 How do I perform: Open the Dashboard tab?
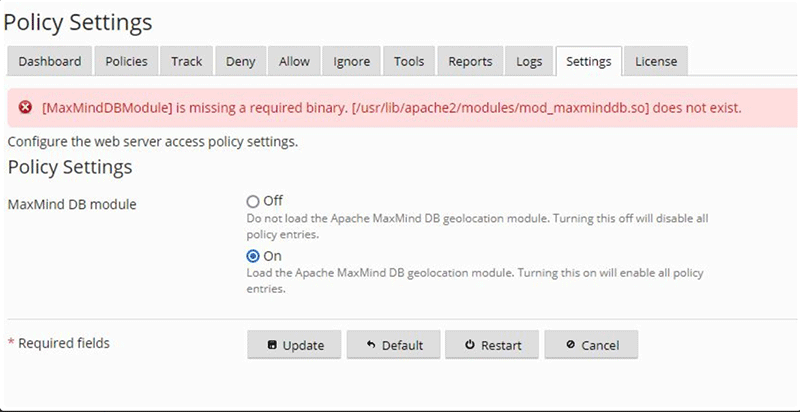pyautogui.click(x=50, y=61)
